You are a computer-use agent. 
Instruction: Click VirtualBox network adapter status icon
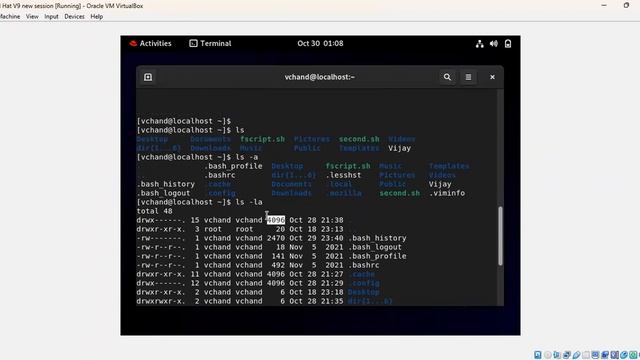coord(567,355)
